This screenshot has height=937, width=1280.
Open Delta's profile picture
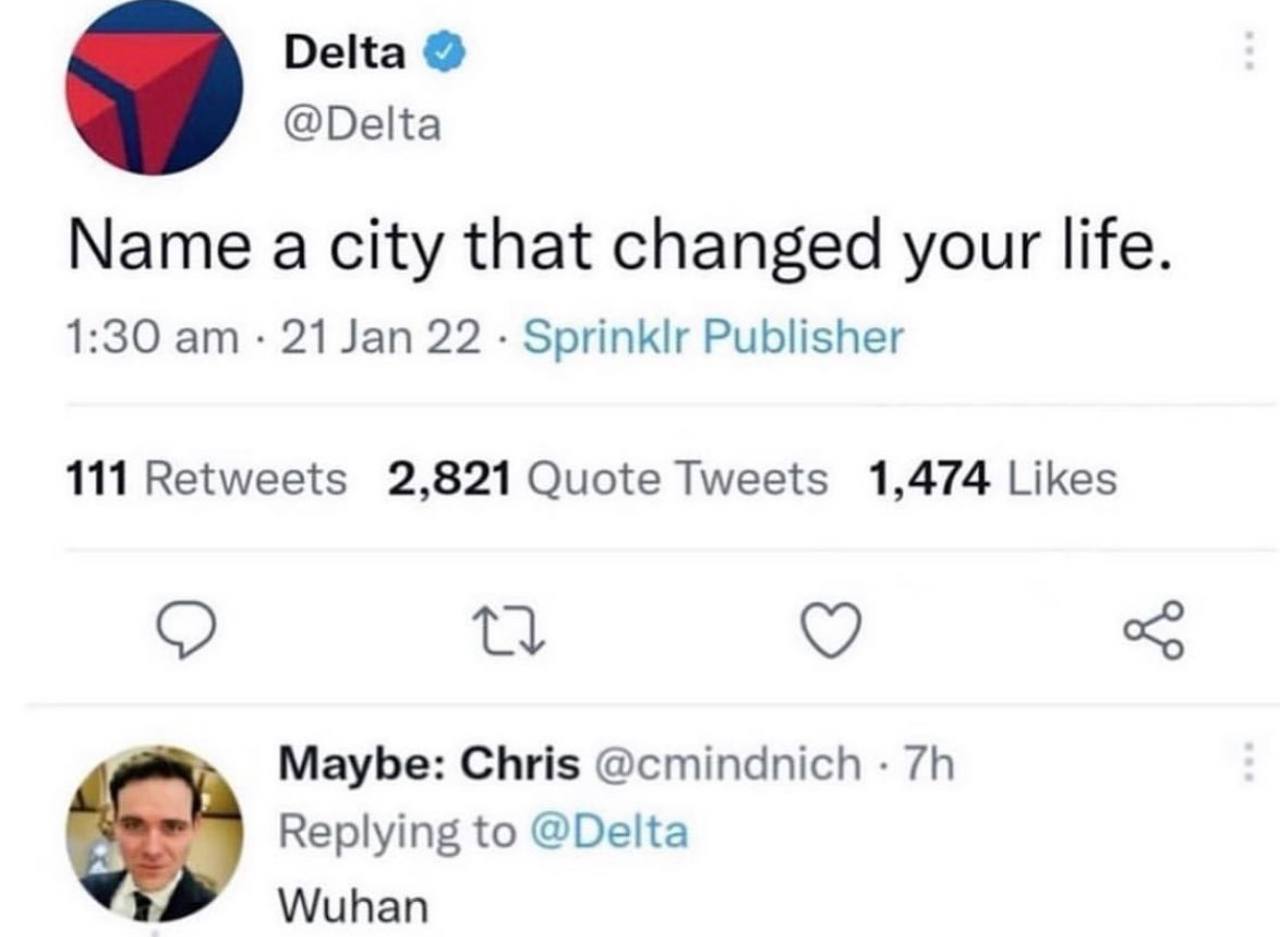[155, 88]
